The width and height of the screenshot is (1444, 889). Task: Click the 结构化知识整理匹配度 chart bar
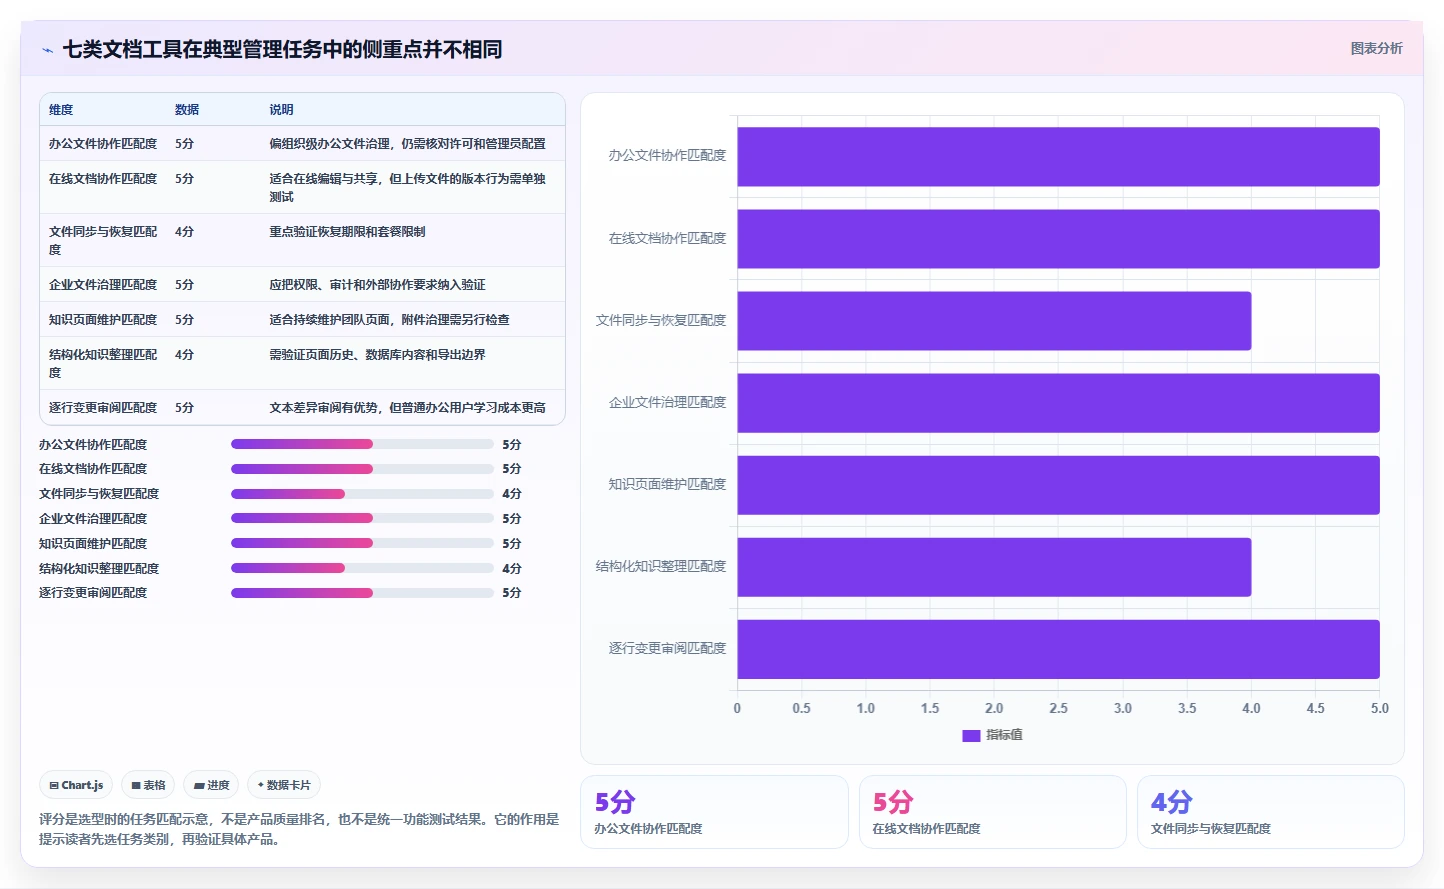[994, 567]
